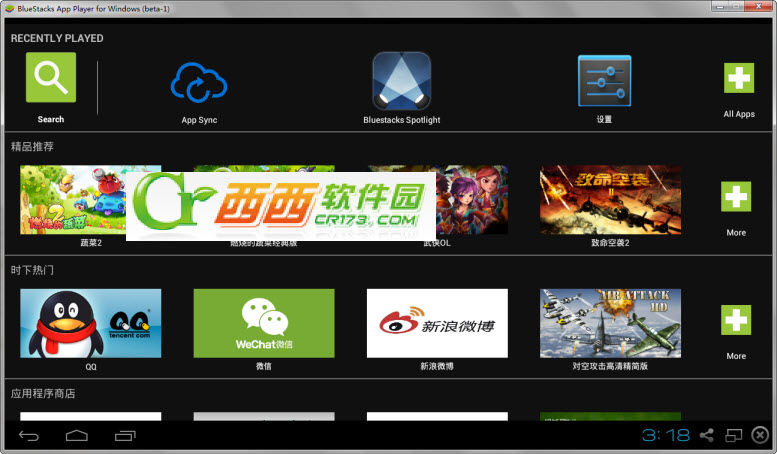Close the BlueStacks App Player window

[x=759, y=6]
